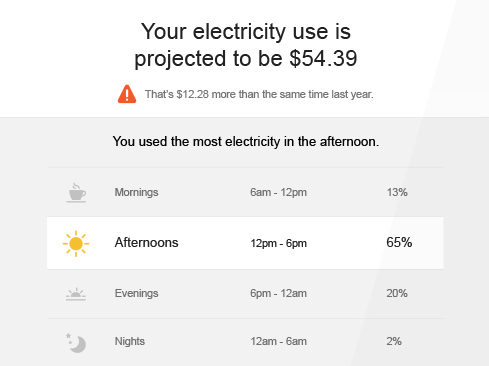
Task: Click the yellow sun Afternoons icon
Action: 76,244
